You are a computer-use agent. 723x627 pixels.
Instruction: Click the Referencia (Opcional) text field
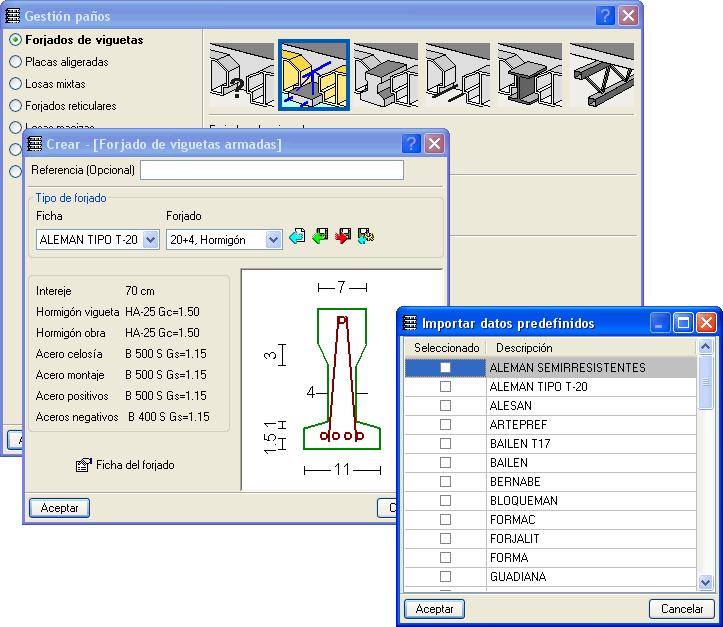pyautogui.click(x=272, y=170)
